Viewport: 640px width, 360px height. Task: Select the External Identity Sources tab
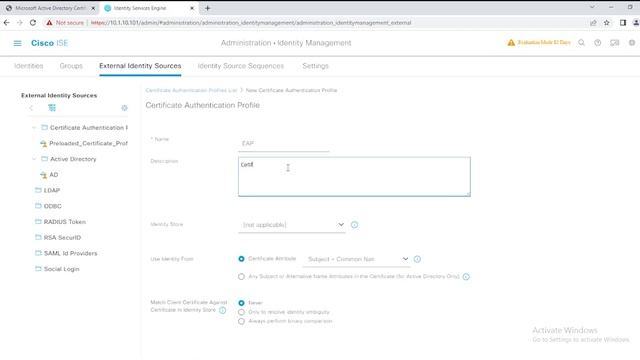coord(140,66)
